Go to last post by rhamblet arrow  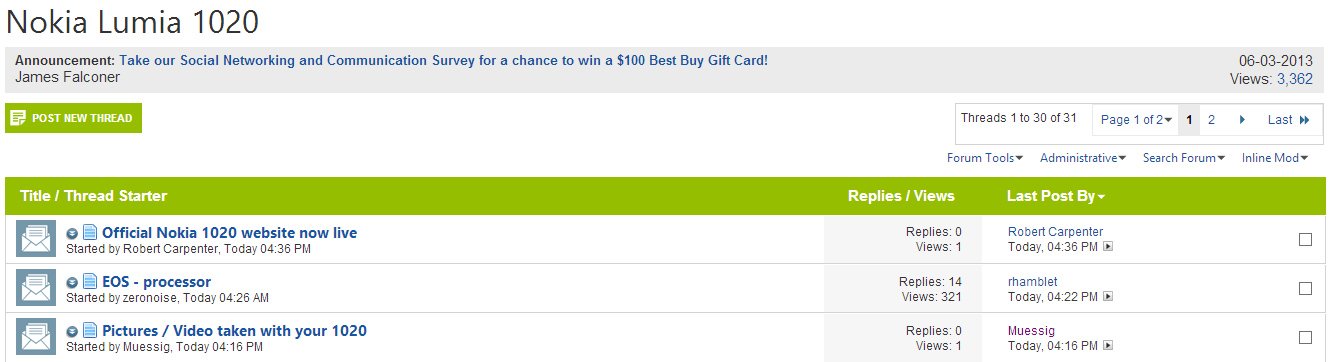[1107, 297]
